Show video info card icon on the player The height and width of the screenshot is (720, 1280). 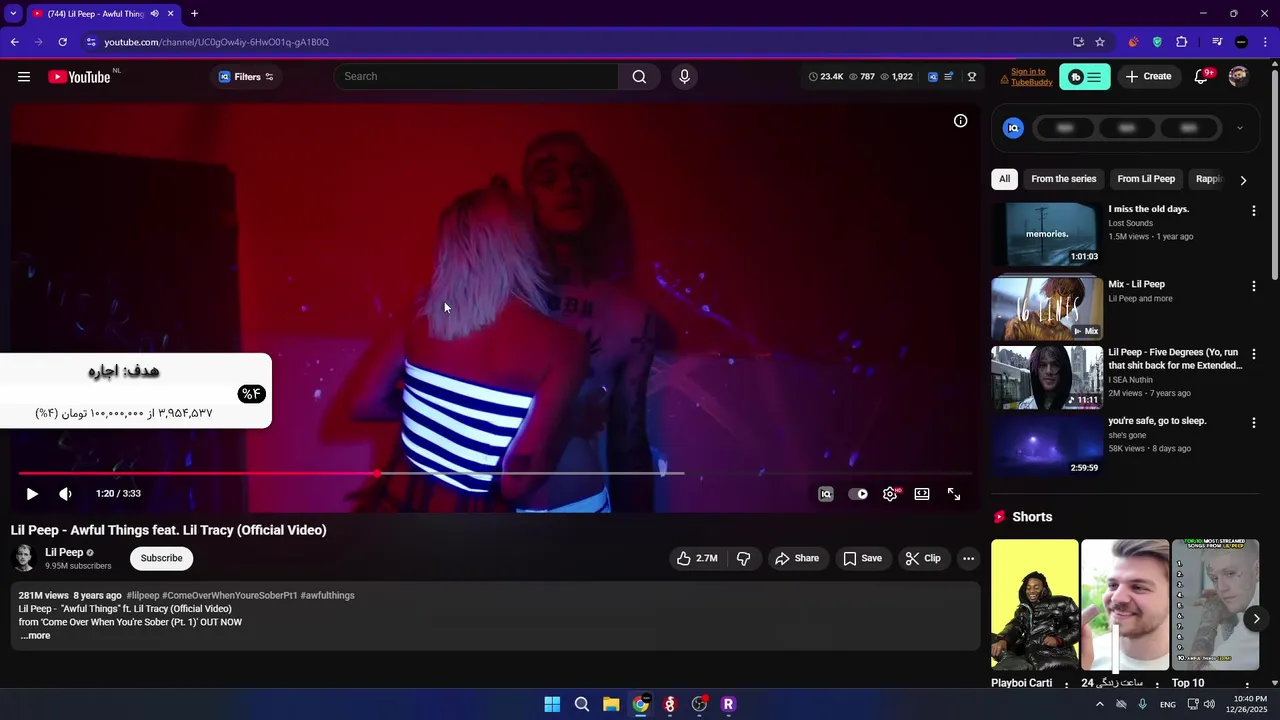[960, 121]
